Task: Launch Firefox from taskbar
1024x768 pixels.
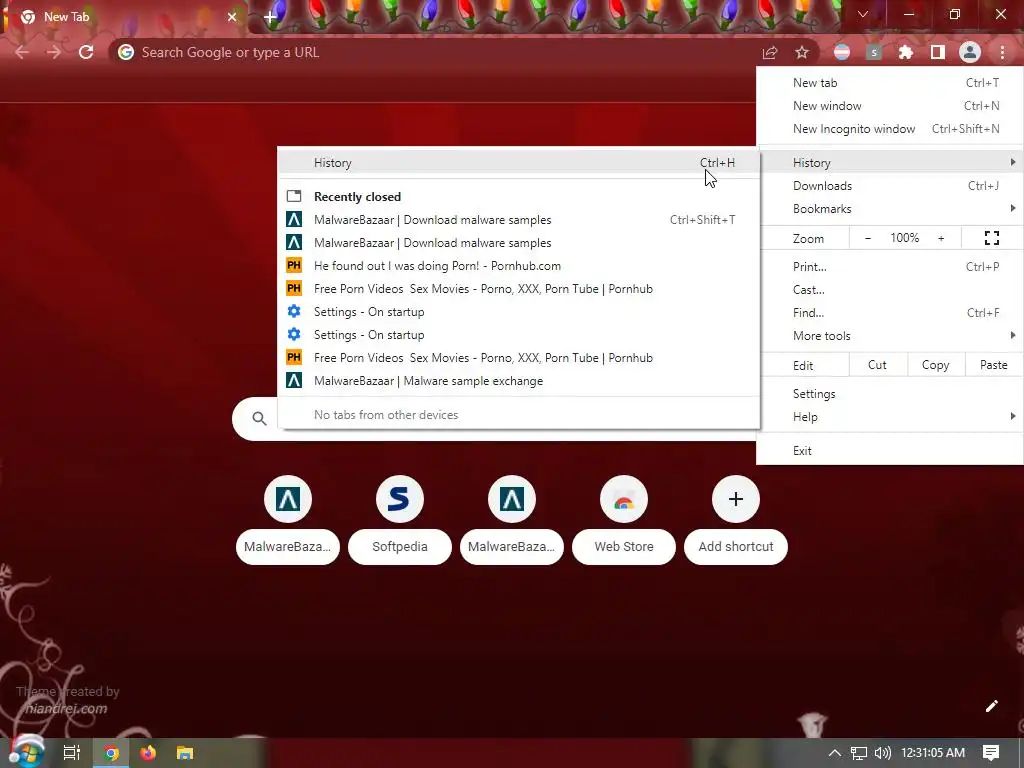Action: pyautogui.click(x=148, y=753)
